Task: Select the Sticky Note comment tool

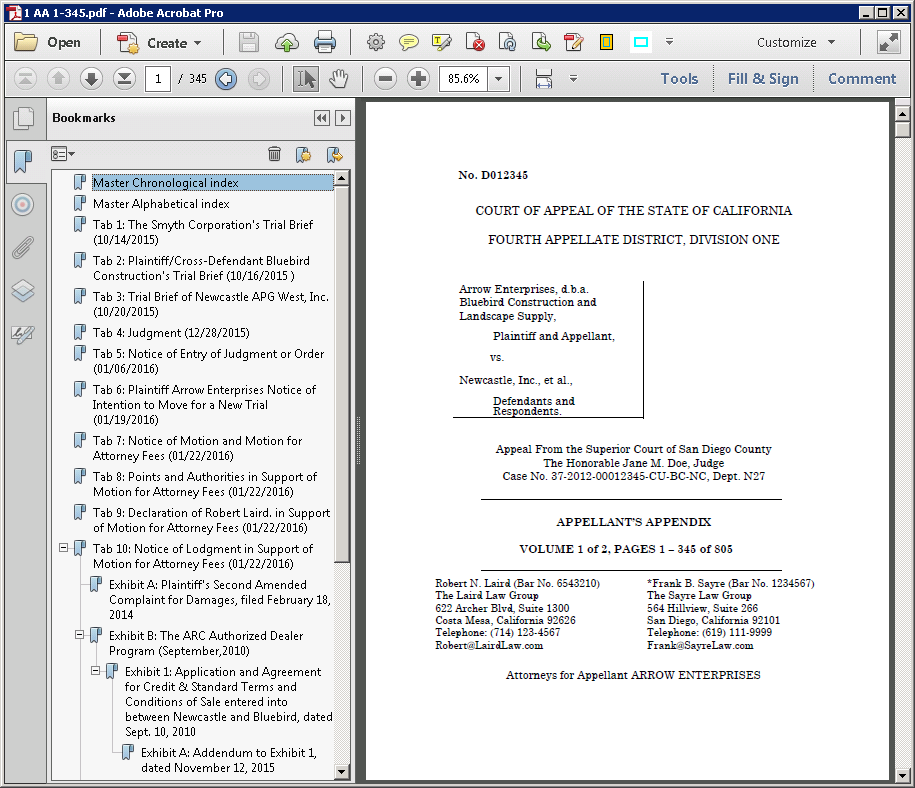Action: pos(409,42)
